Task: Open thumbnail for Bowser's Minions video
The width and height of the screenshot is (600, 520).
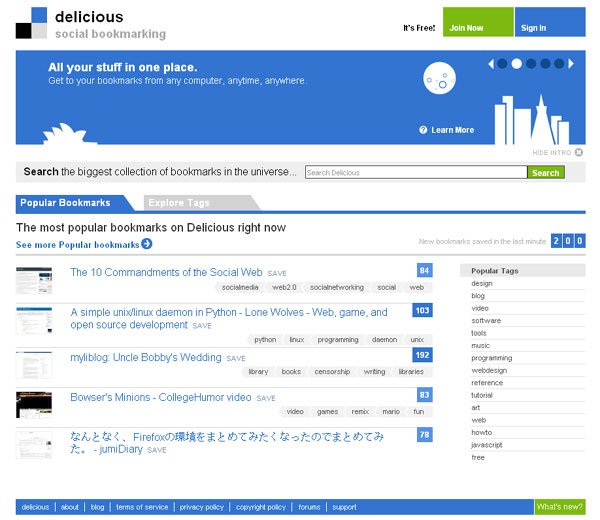Action: 34,404
